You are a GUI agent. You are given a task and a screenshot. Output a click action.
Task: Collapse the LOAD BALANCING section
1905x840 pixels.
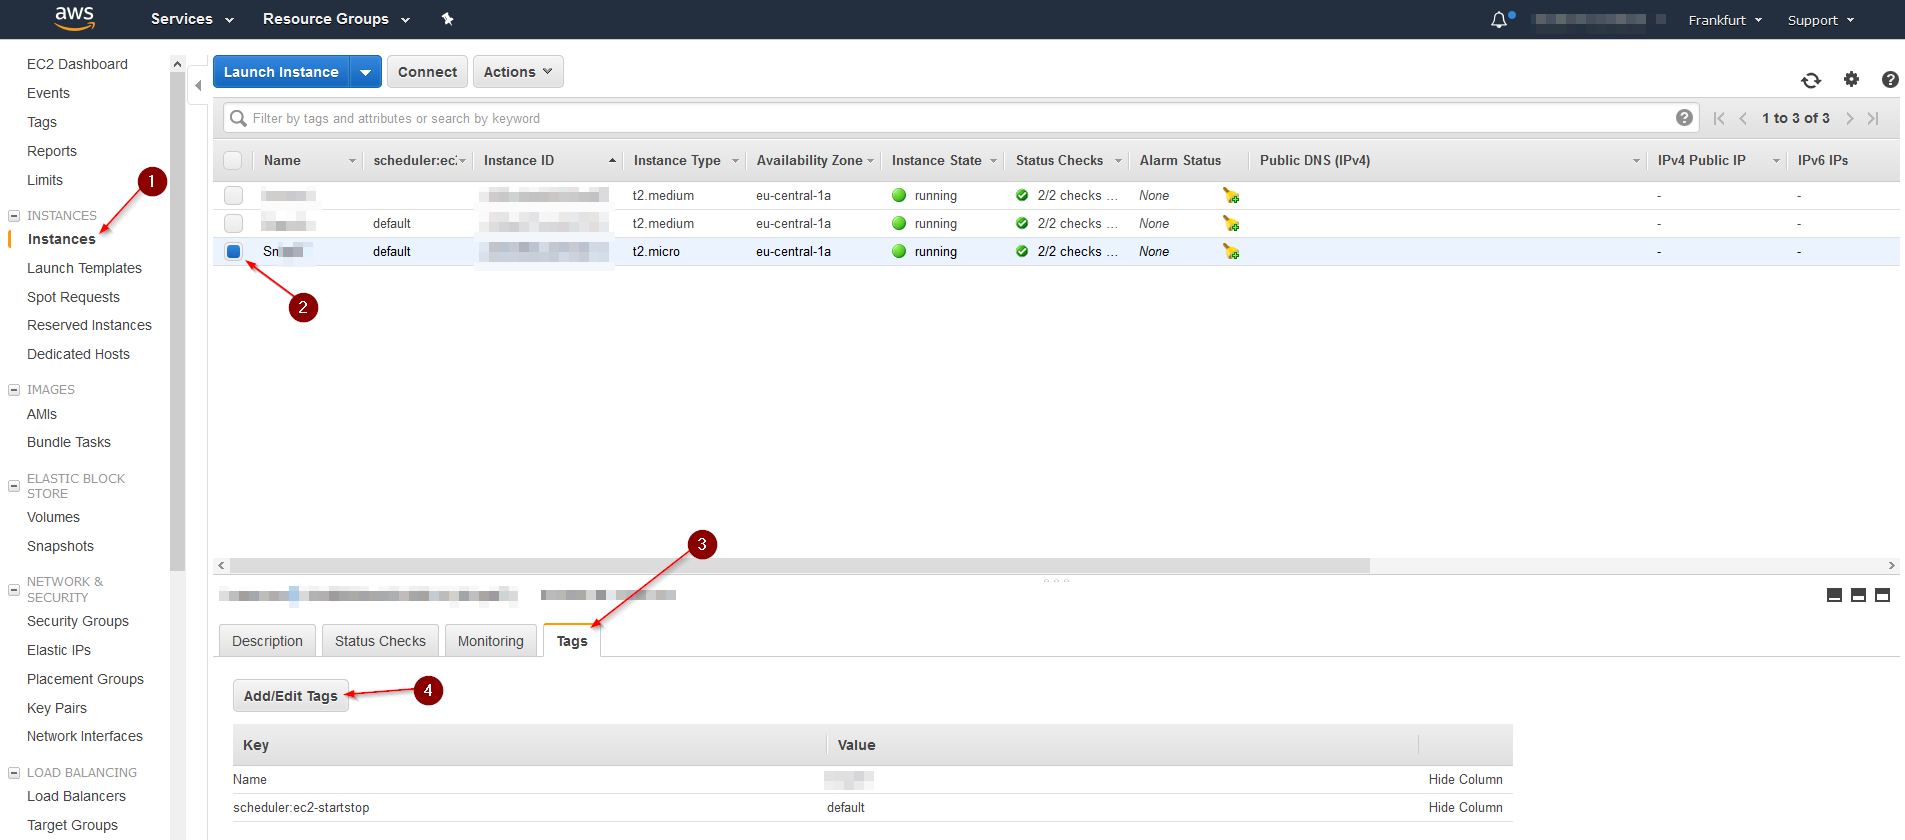pyautogui.click(x=14, y=773)
